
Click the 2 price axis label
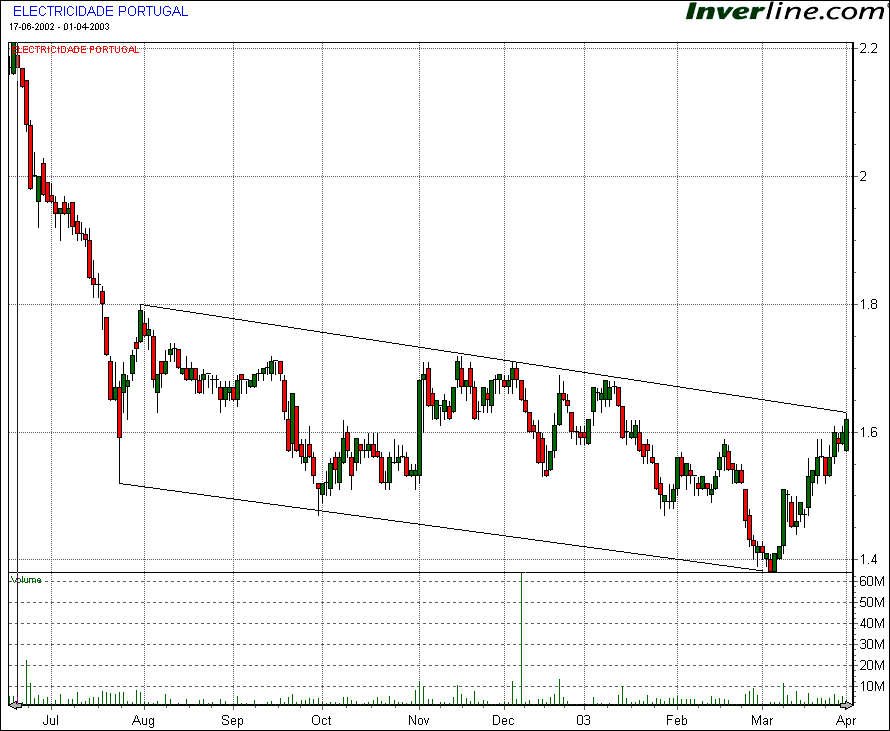coord(864,177)
